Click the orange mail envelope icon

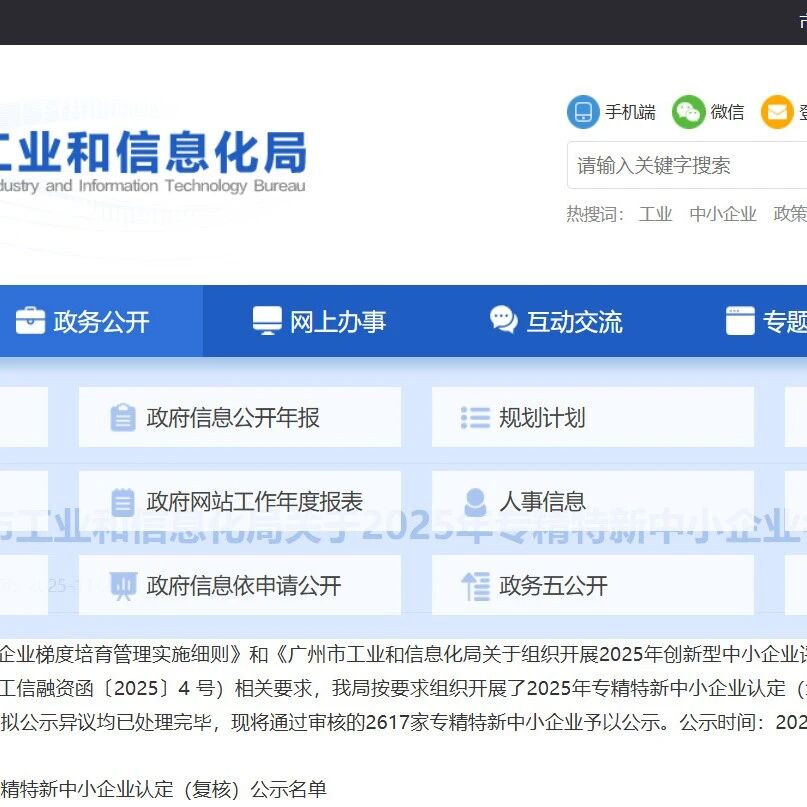click(x=777, y=112)
